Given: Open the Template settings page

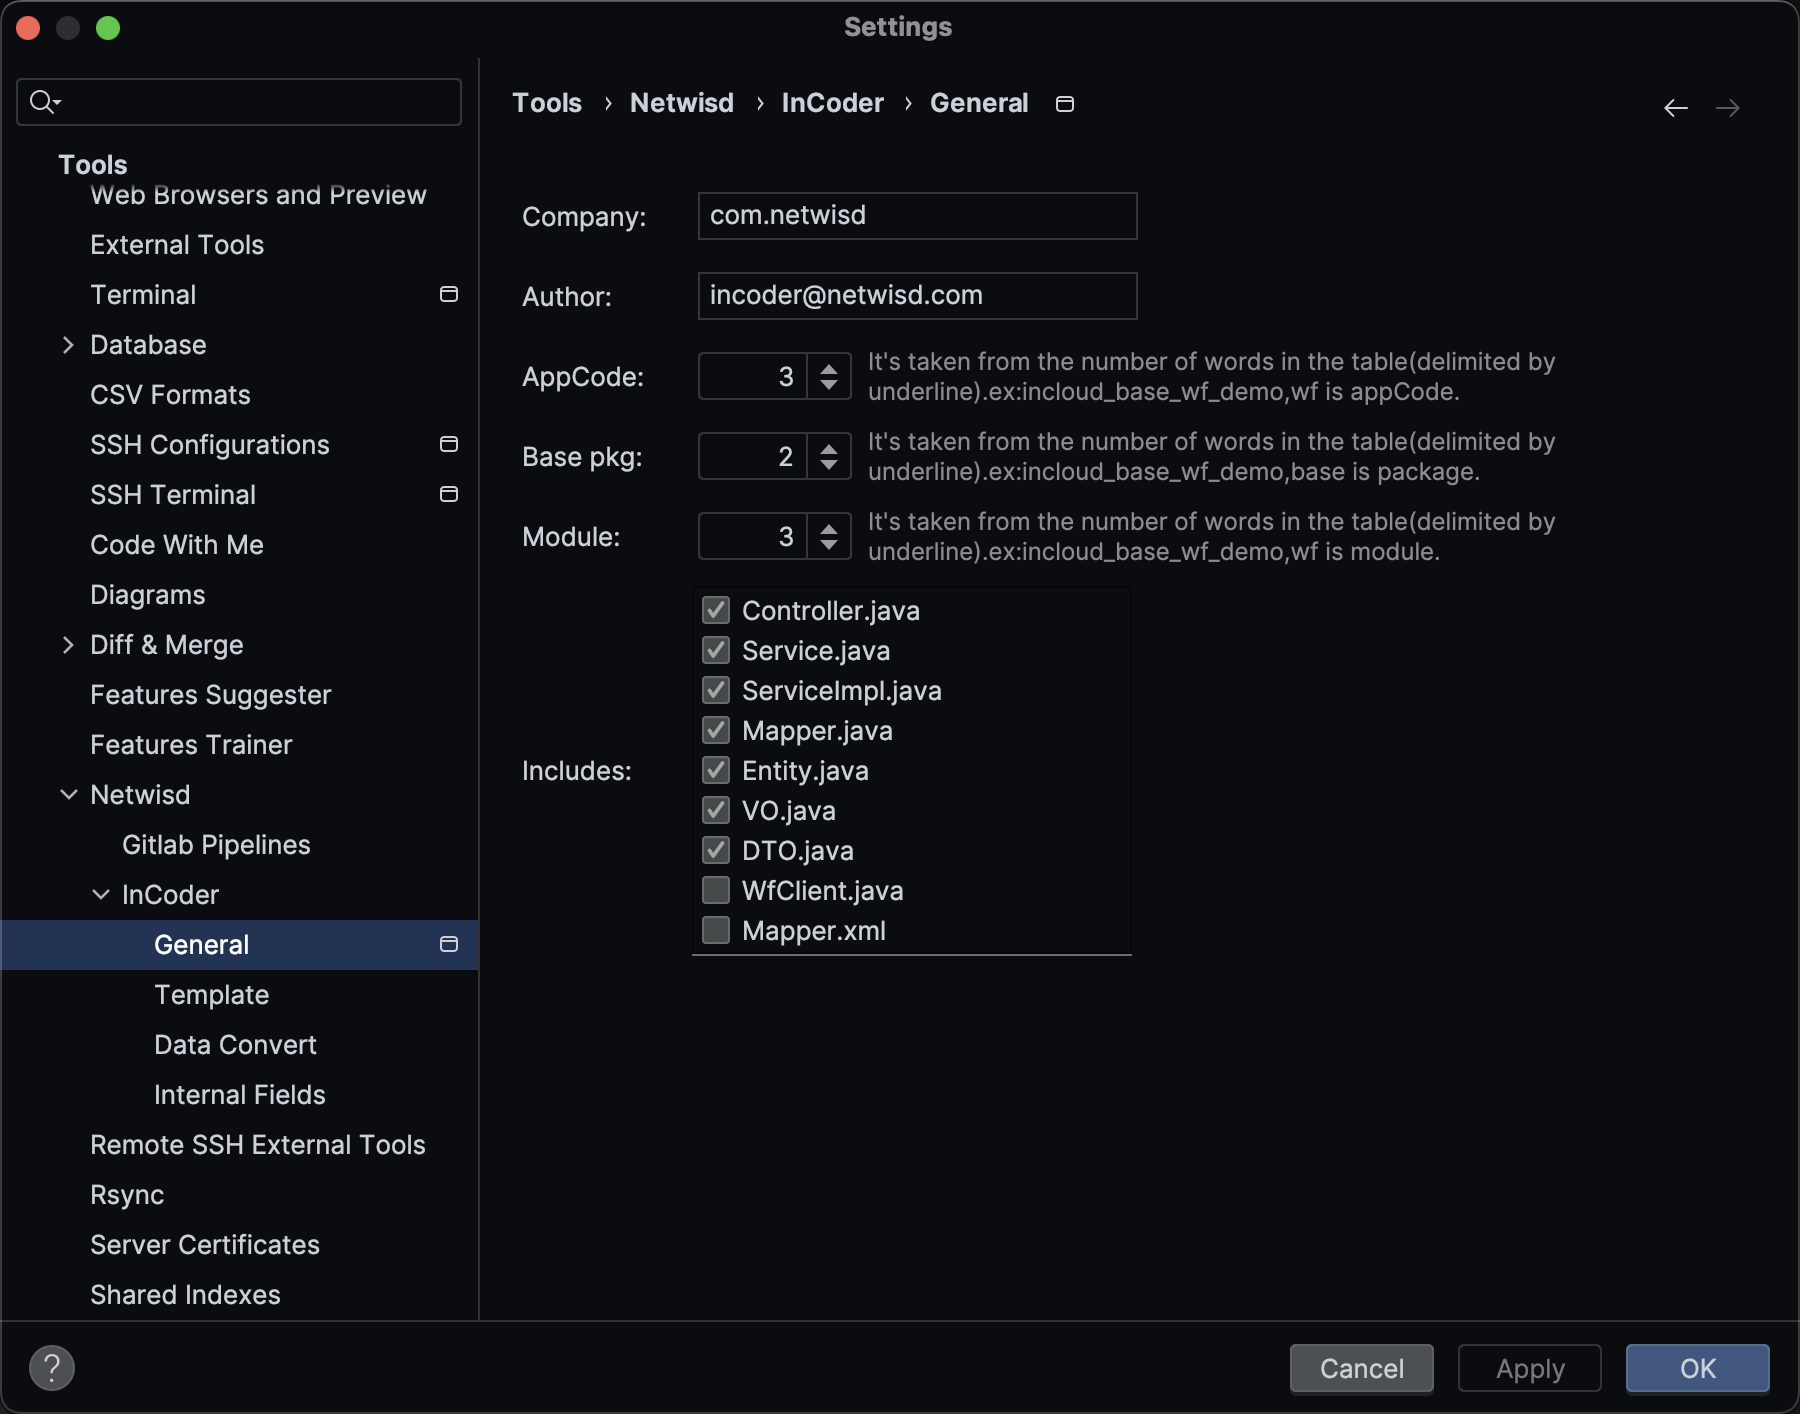Looking at the screenshot, I should [211, 995].
